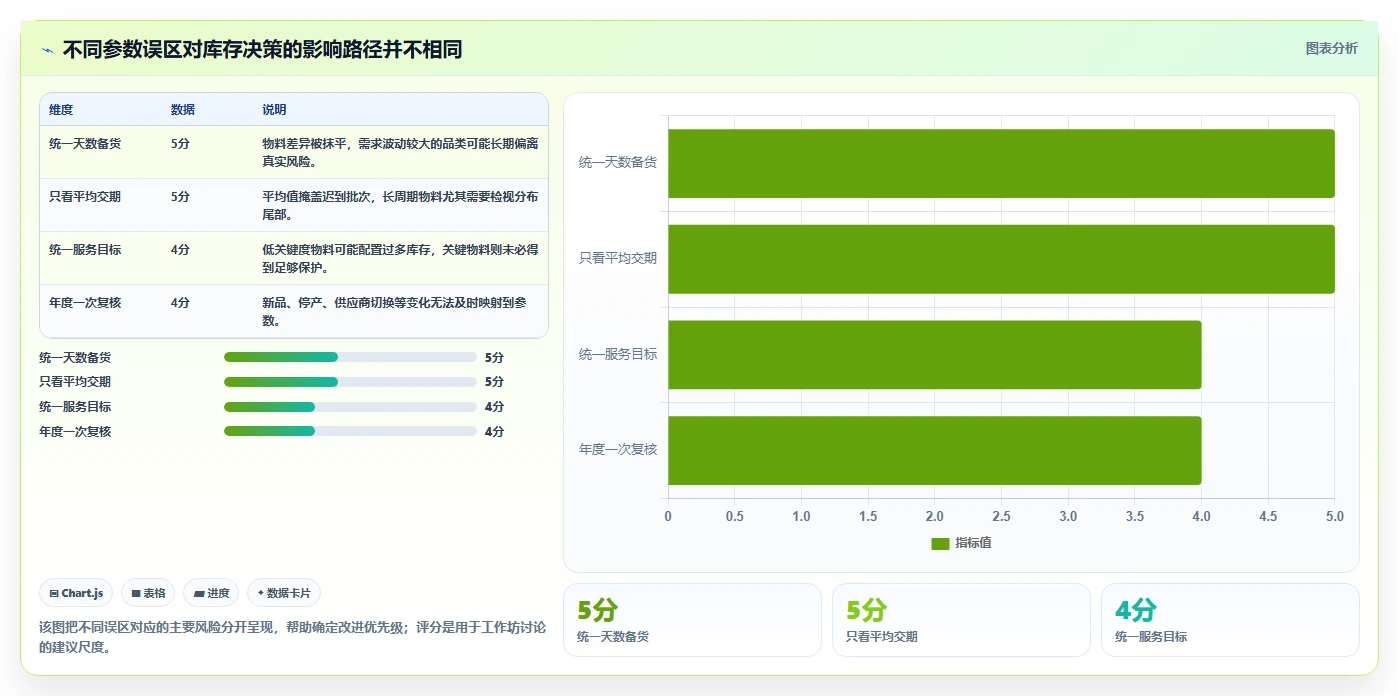Viewport: 1399px width, 696px height.
Task: Select table cell 统一服务目标
Action: 85,250
